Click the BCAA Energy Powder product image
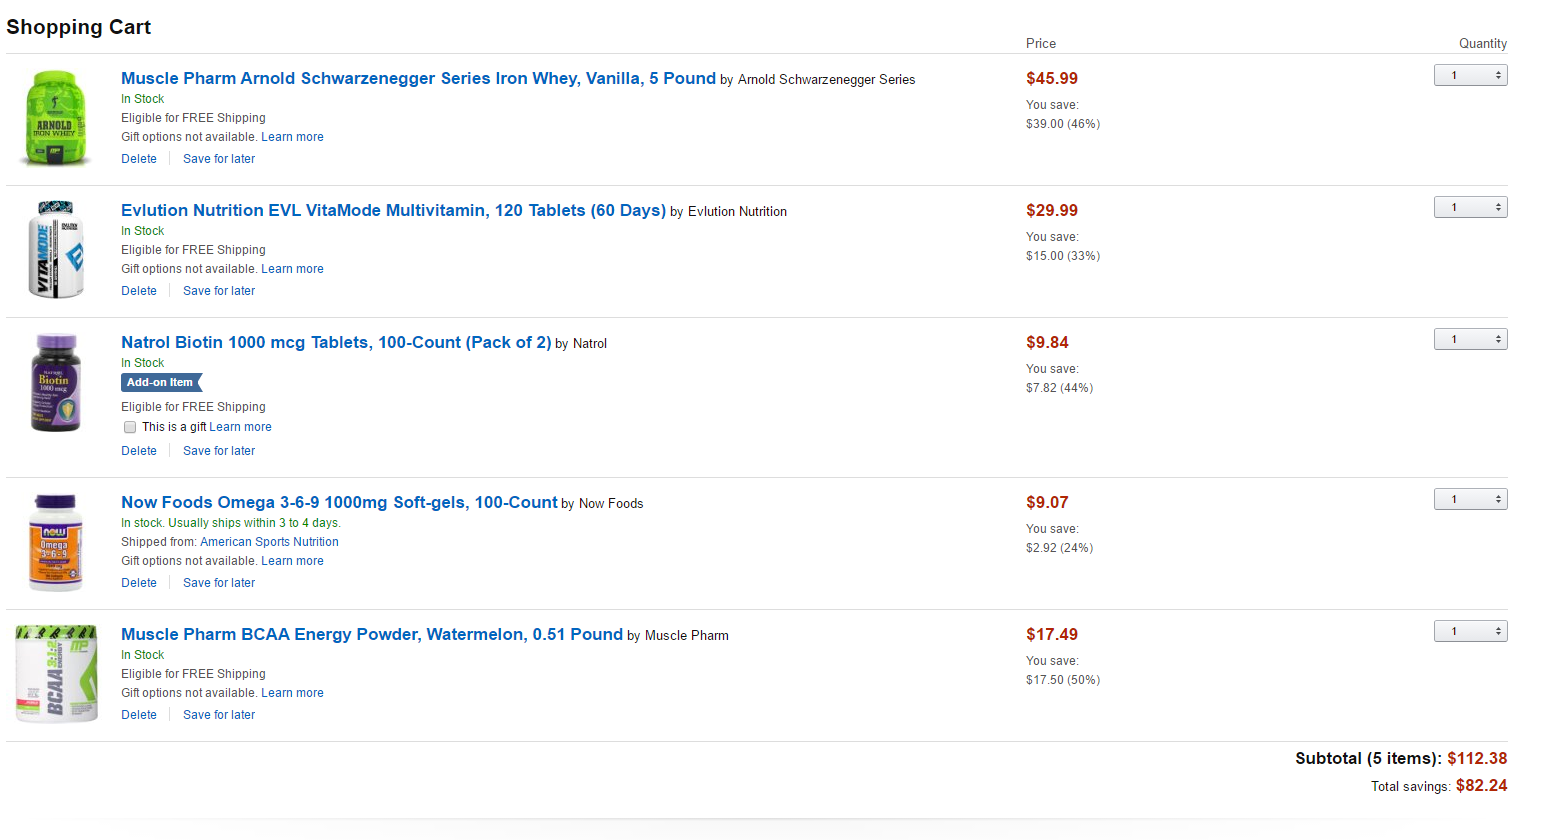This screenshot has width=1553, height=840. [57, 673]
